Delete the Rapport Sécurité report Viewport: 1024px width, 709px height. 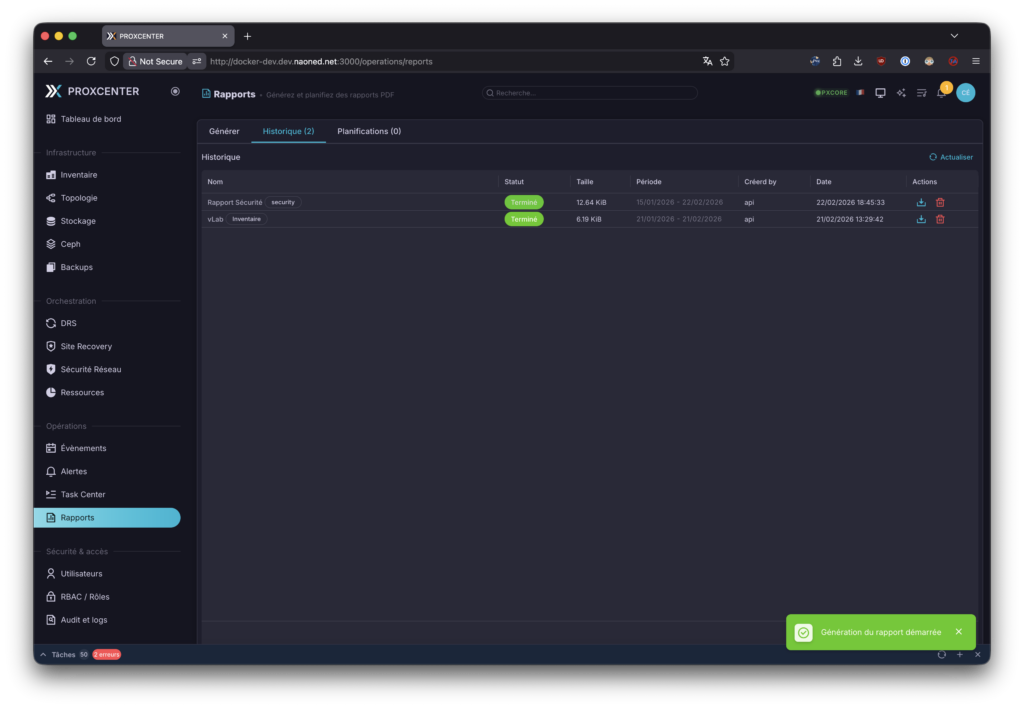[x=940, y=202]
